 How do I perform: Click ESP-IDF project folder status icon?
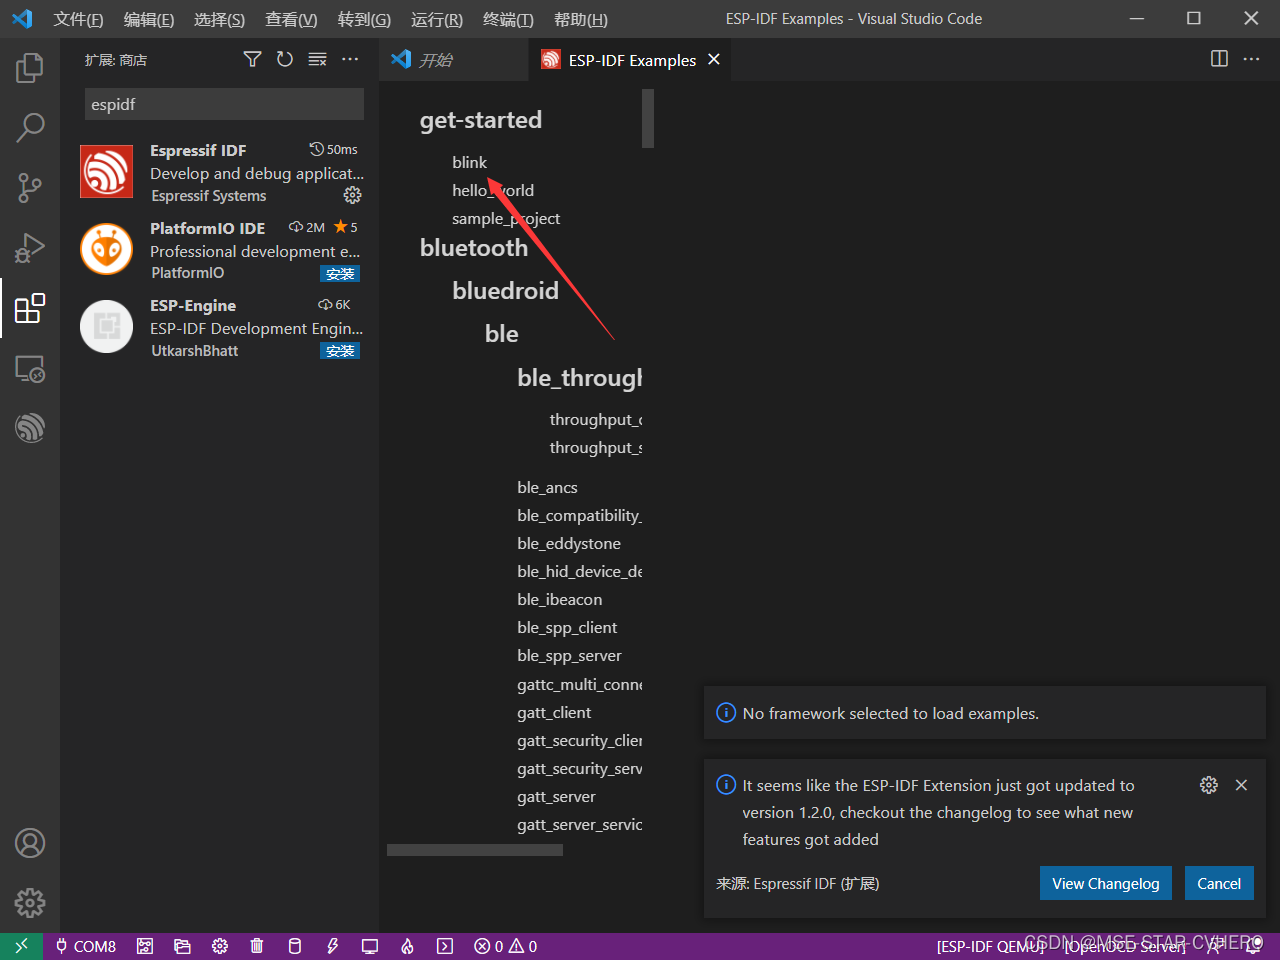coord(182,946)
